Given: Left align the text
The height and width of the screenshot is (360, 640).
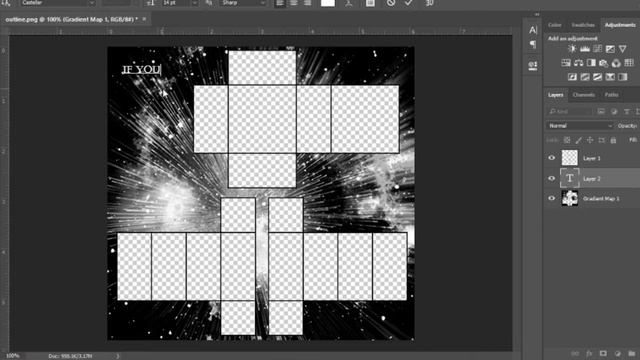Looking at the screenshot, I should coord(280,3).
